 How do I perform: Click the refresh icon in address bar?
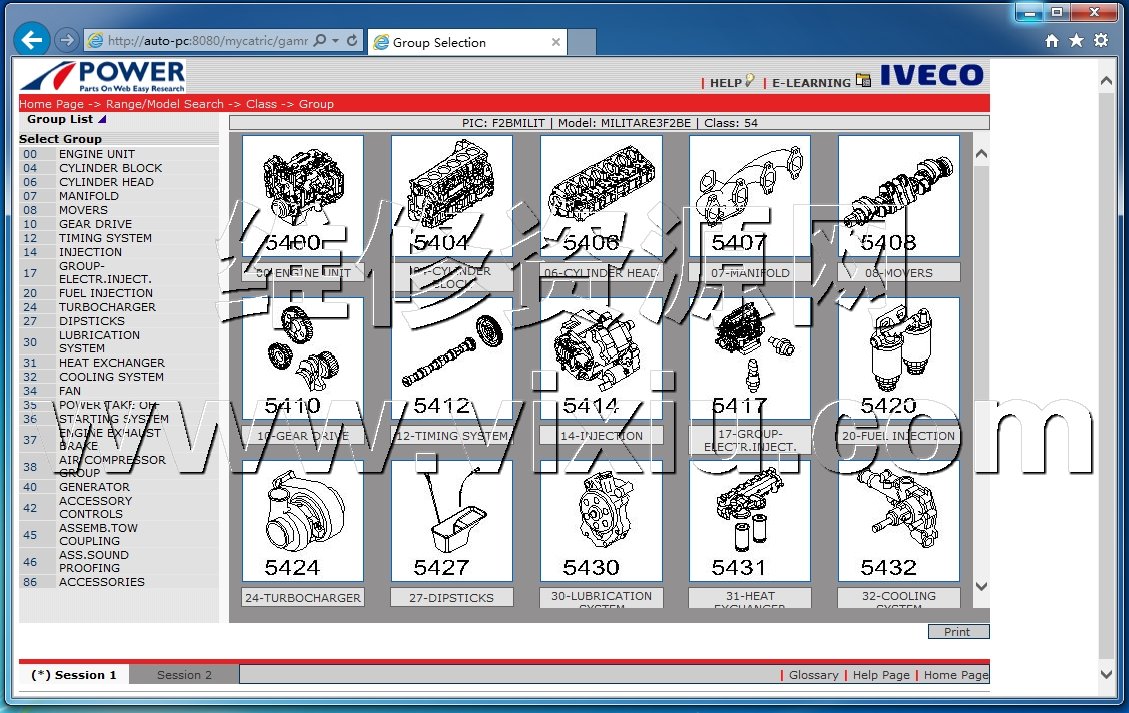click(353, 41)
